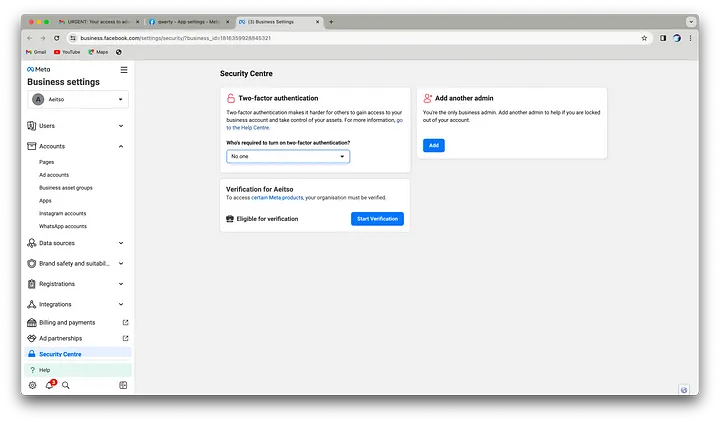
Task: Collapse sidebar with the hamburger menu icon
Action: pos(124,70)
